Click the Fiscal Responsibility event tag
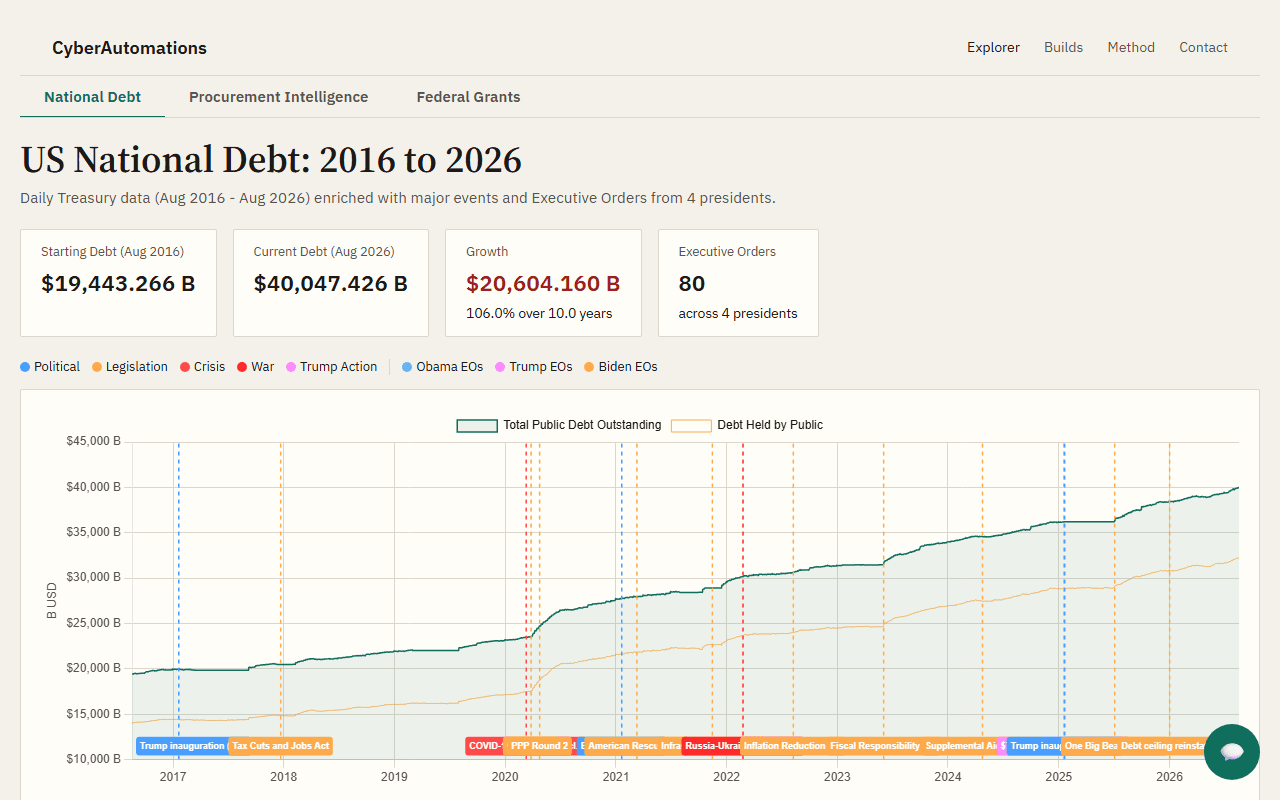 point(874,746)
